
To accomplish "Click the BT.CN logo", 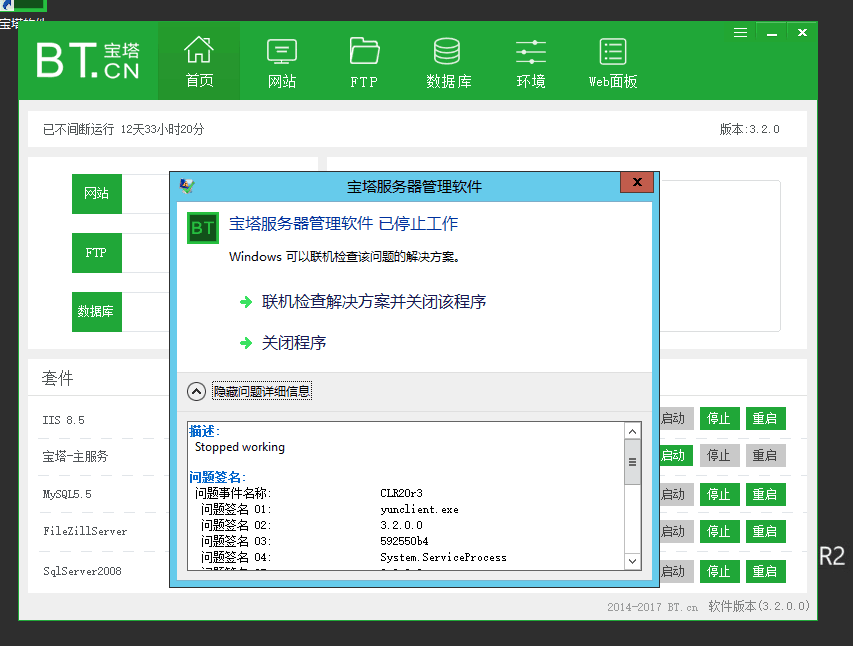I will [88, 60].
